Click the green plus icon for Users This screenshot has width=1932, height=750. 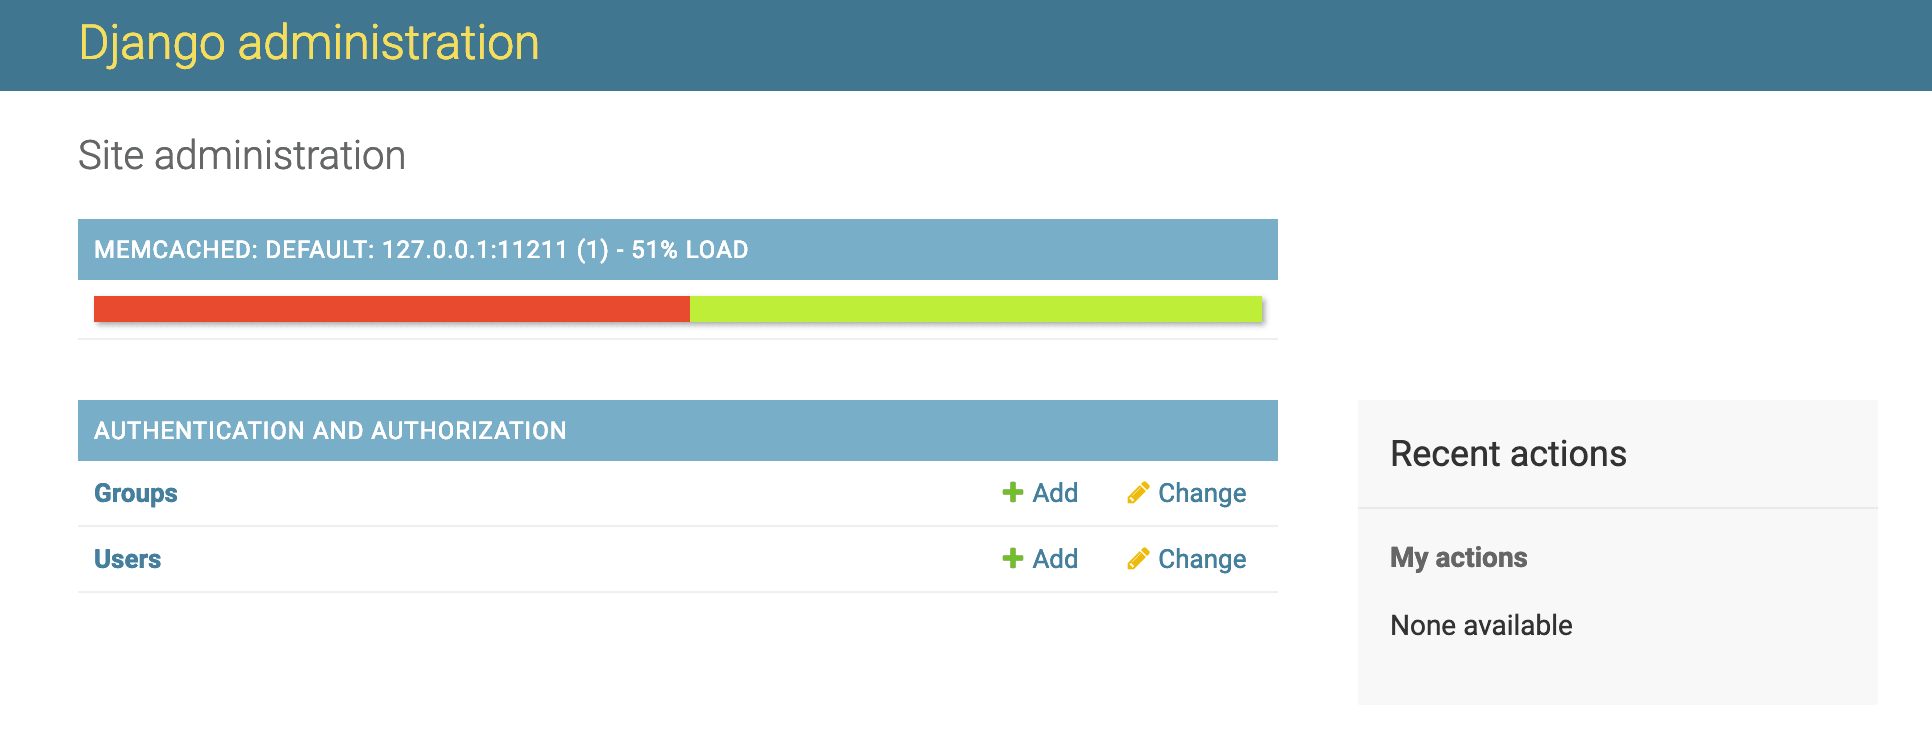[x=1012, y=558]
